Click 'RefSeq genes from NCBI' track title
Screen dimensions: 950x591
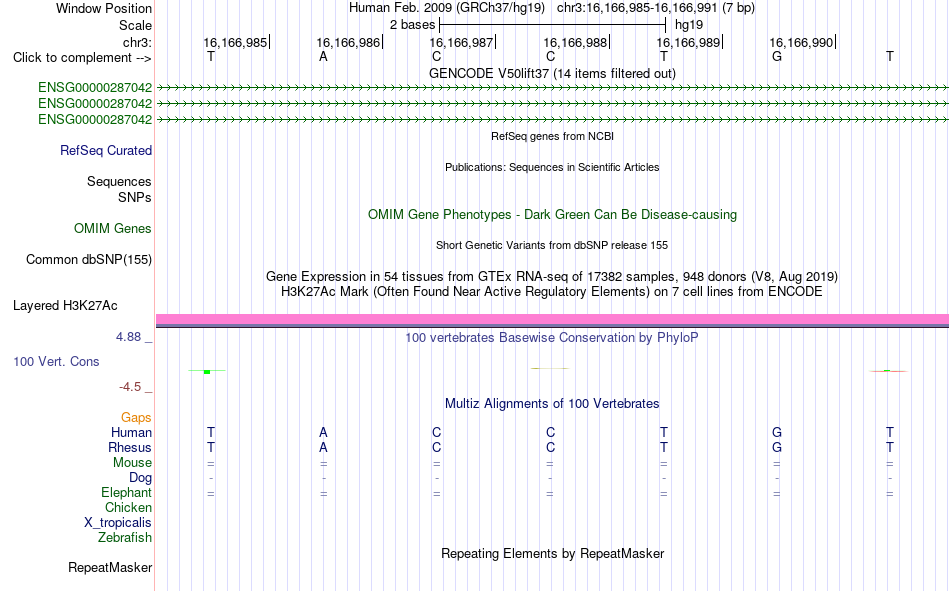[552, 136]
